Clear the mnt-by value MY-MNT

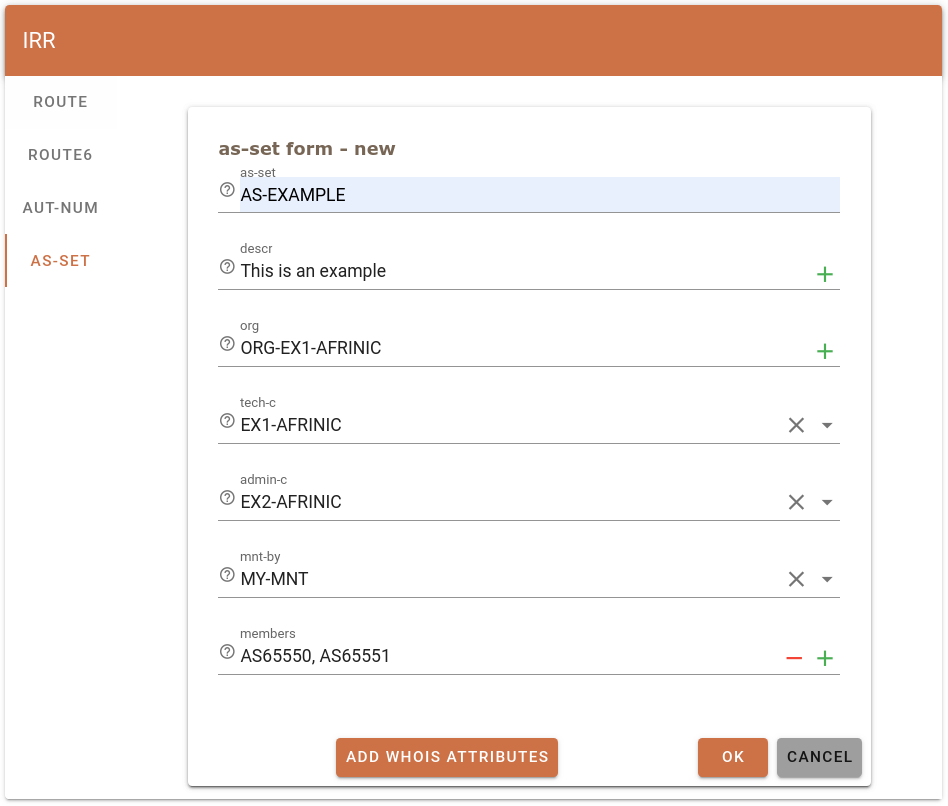[x=796, y=579]
